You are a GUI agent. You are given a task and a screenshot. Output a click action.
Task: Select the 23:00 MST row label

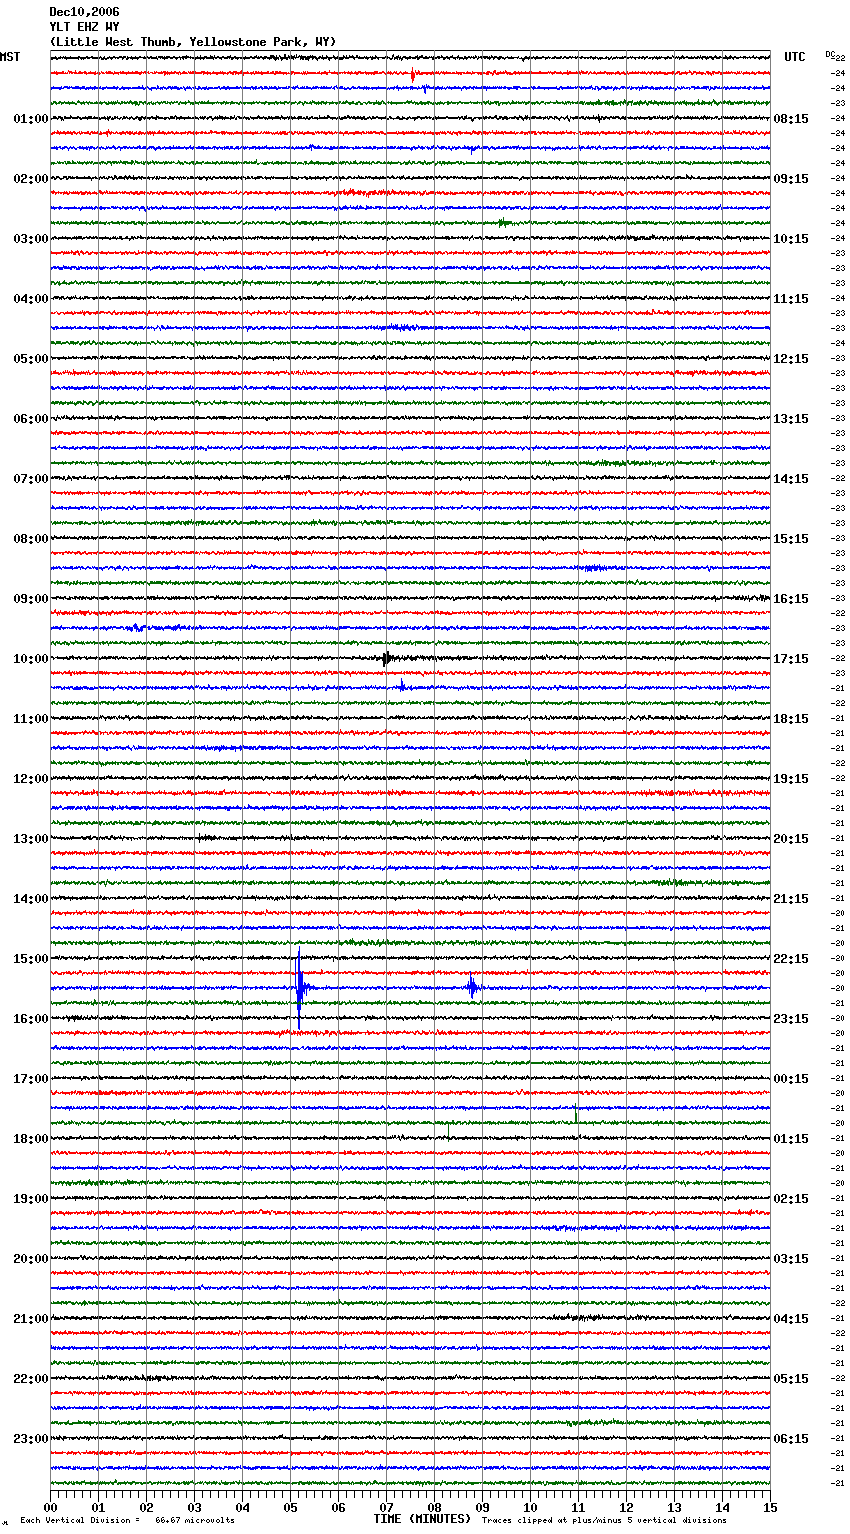pos(31,1439)
